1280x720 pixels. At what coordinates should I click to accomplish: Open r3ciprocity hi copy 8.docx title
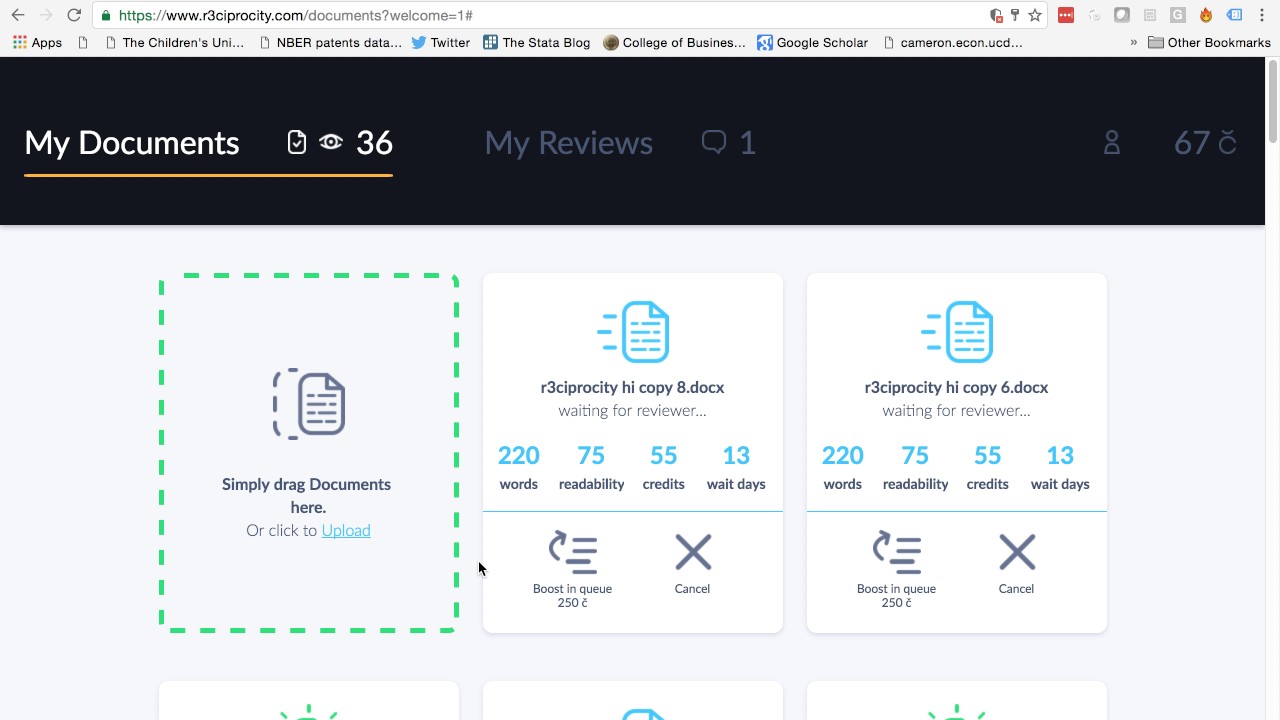(x=632, y=387)
